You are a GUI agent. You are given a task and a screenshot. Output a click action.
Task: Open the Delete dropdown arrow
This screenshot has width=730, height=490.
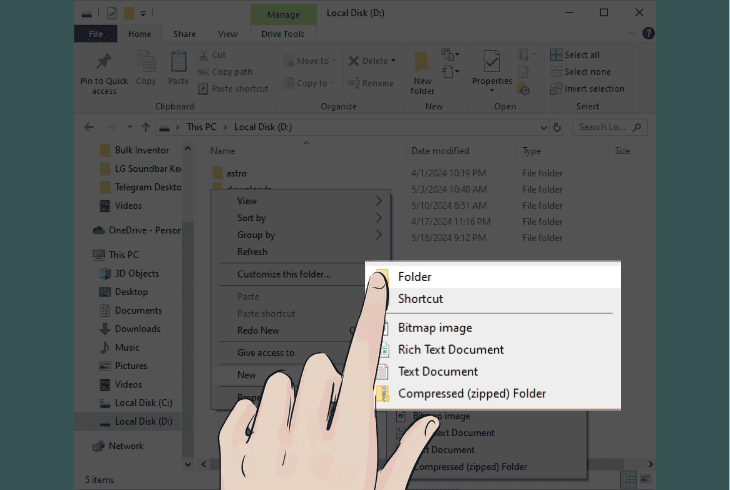pyautogui.click(x=393, y=61)
